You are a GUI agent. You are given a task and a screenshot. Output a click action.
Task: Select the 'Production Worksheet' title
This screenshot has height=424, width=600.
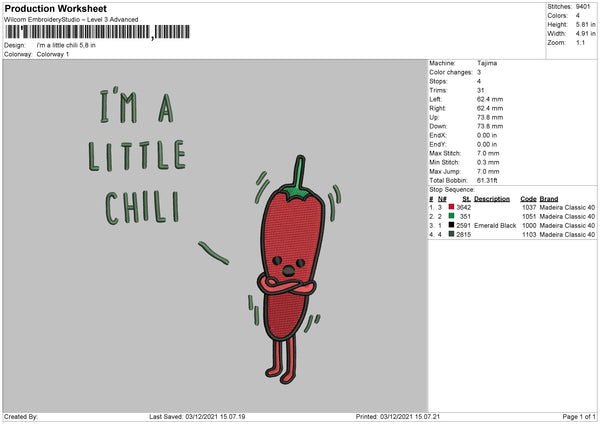56,9
